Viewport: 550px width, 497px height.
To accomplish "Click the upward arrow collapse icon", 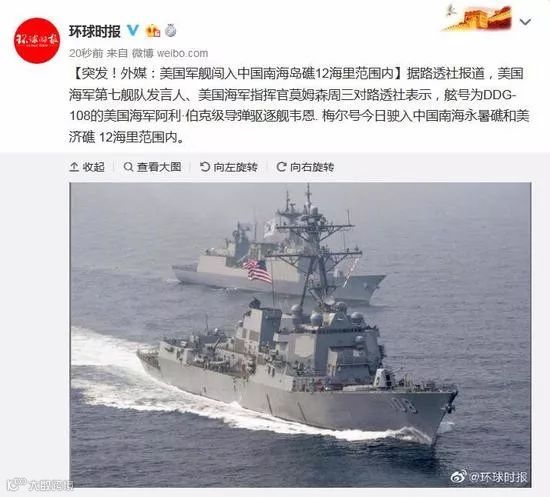I will pos(74,167).
